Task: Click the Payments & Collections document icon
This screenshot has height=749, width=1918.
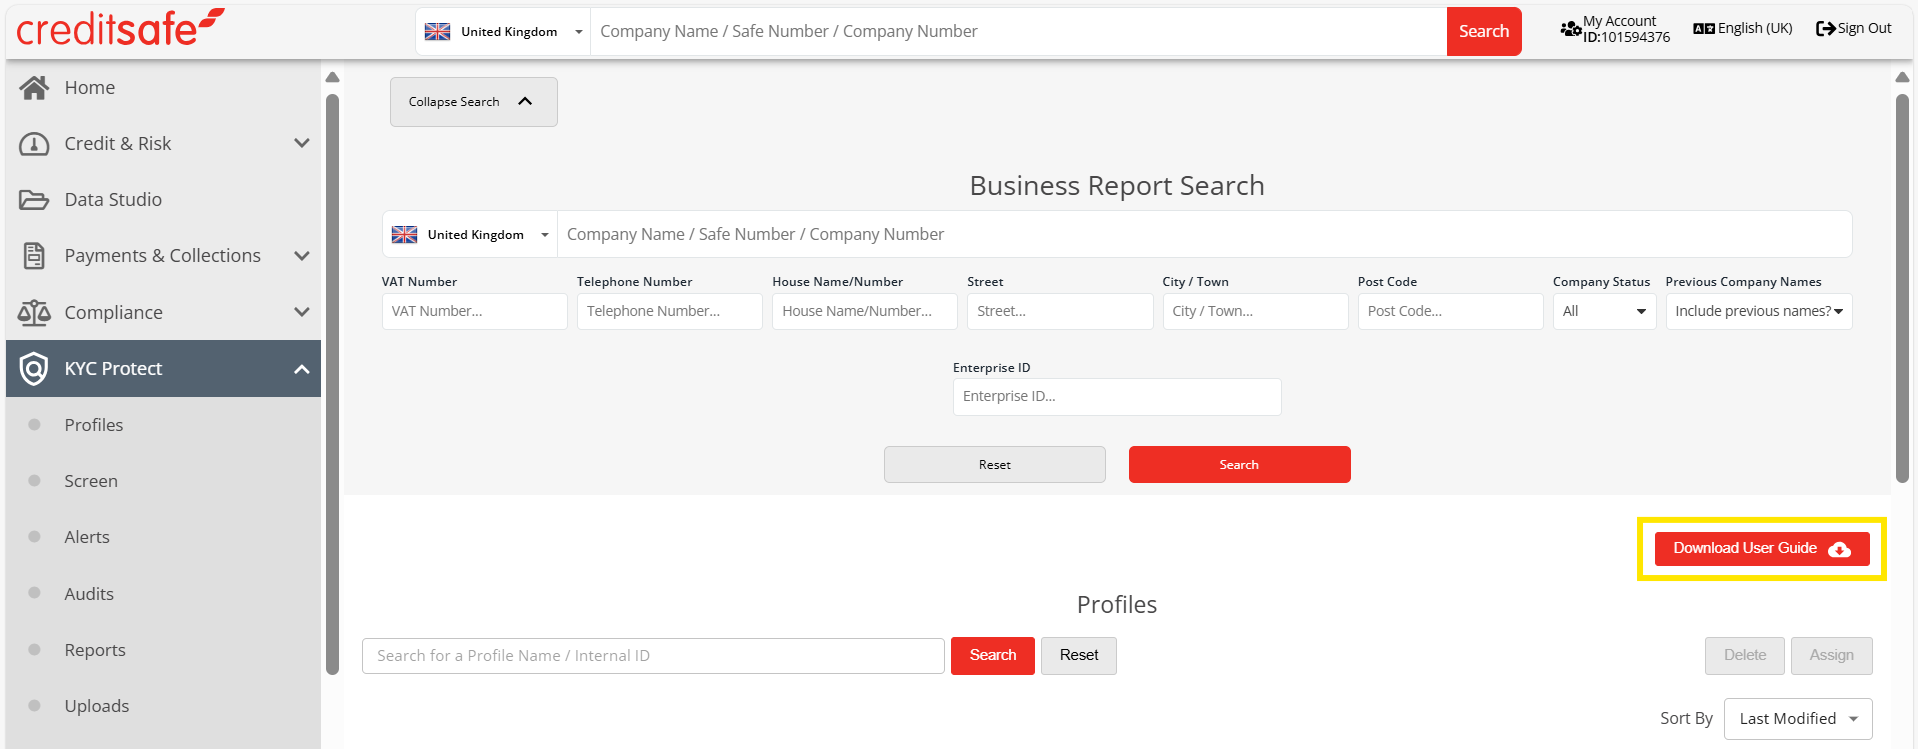Action: click(34, 256)
